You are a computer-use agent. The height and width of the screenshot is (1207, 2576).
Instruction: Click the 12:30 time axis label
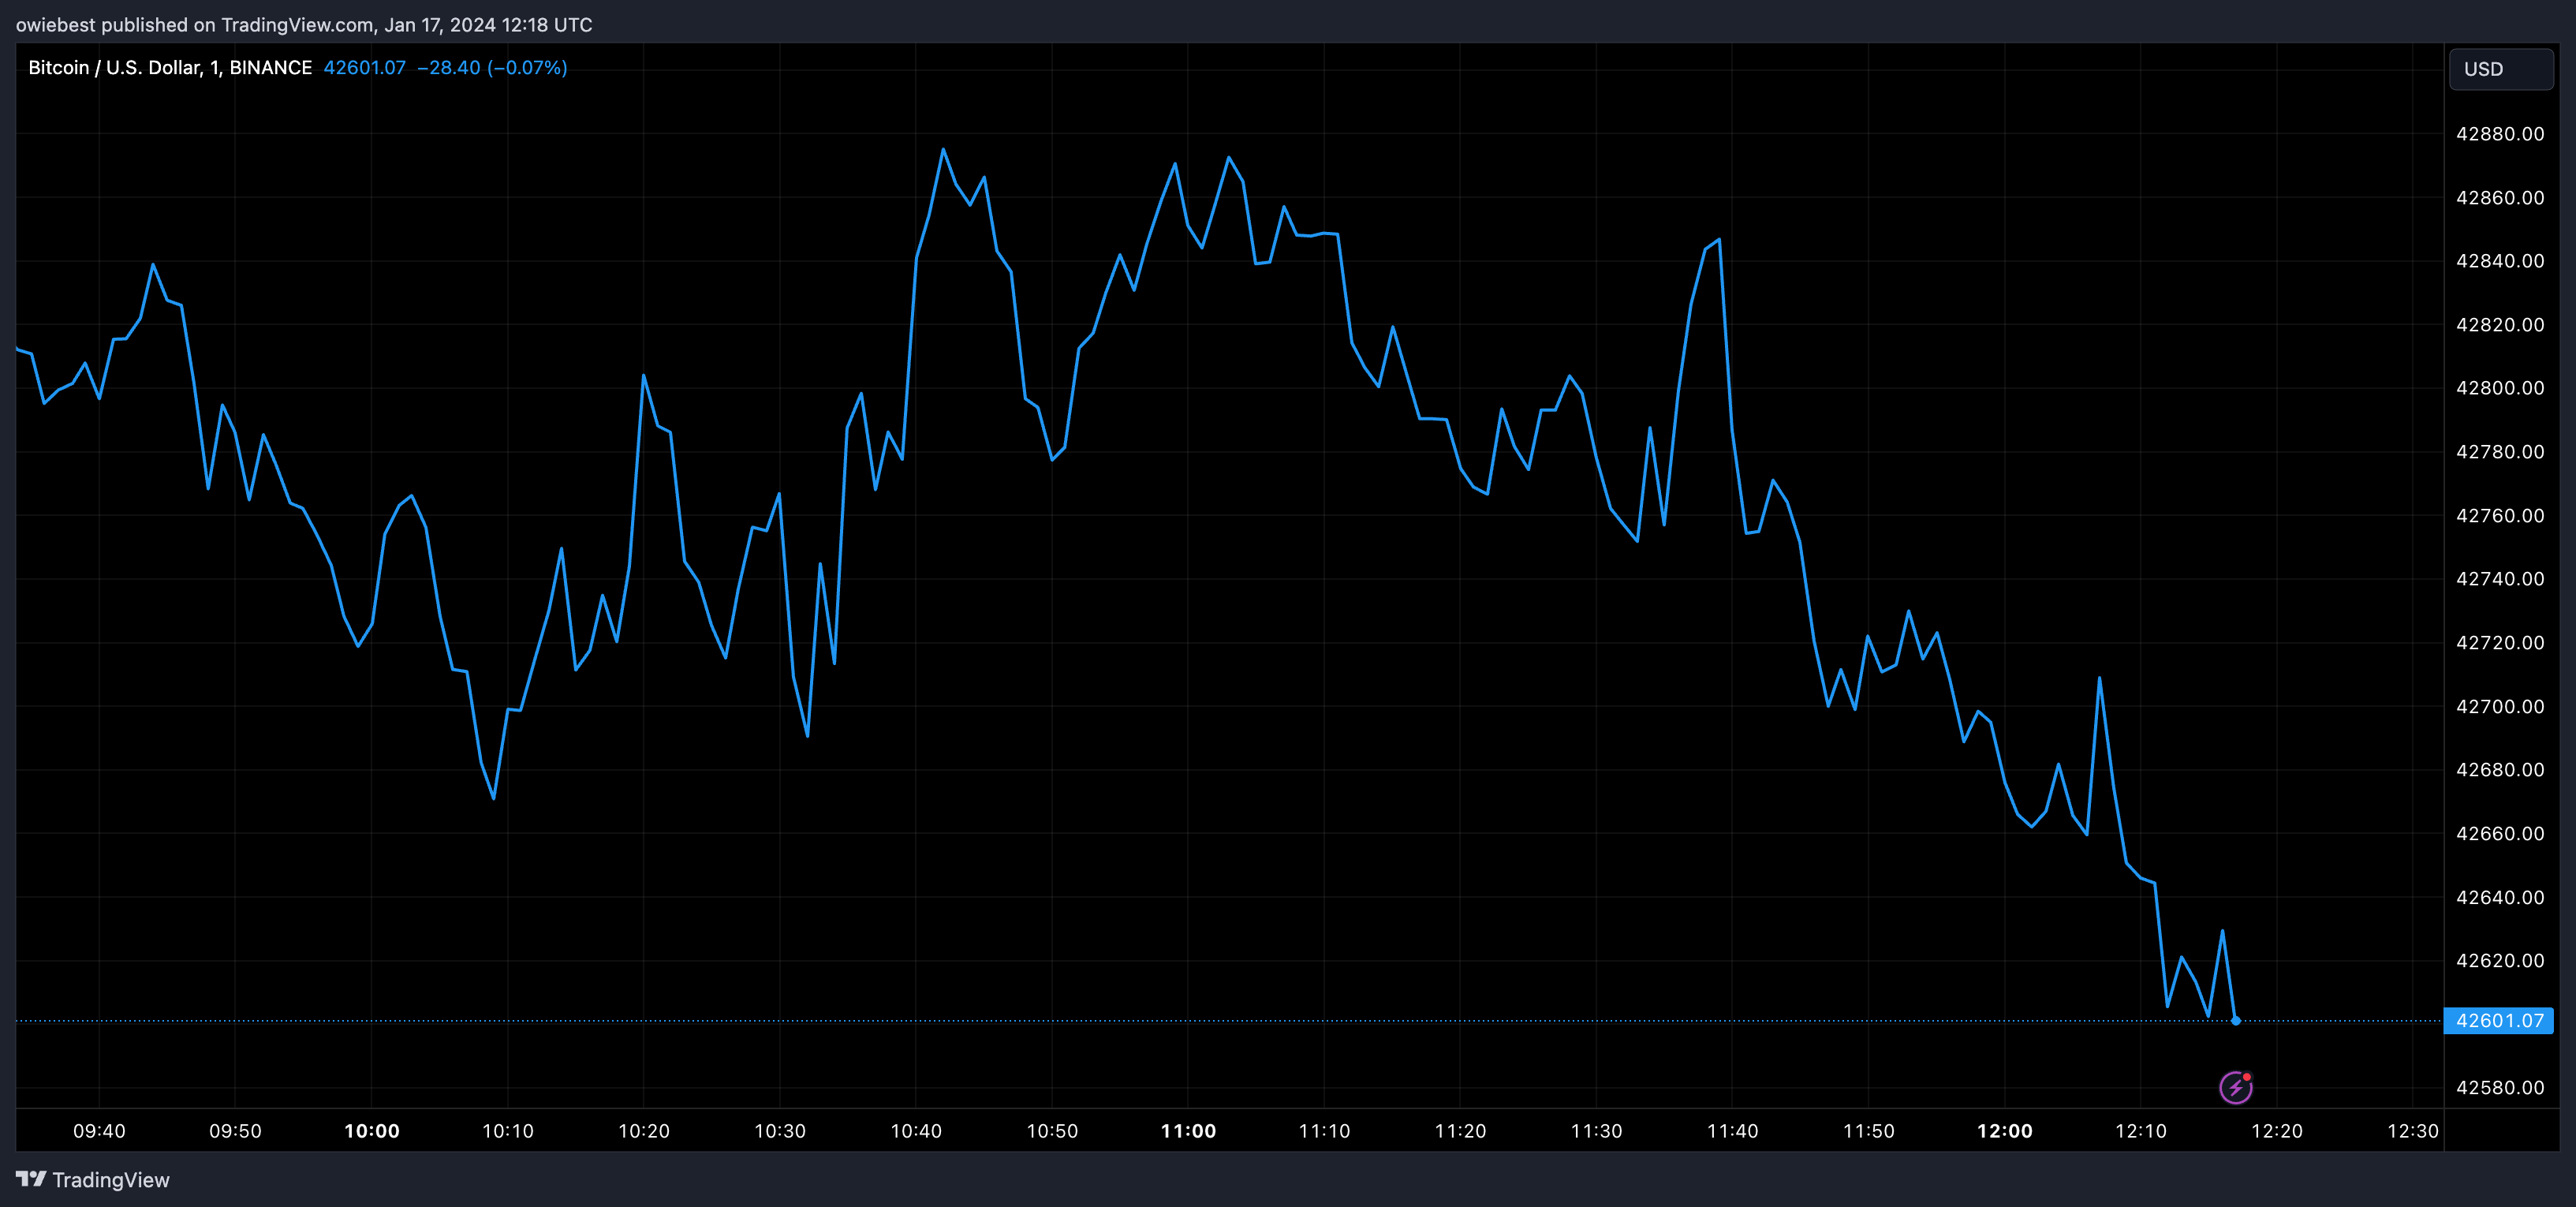click(2413, 1131)
